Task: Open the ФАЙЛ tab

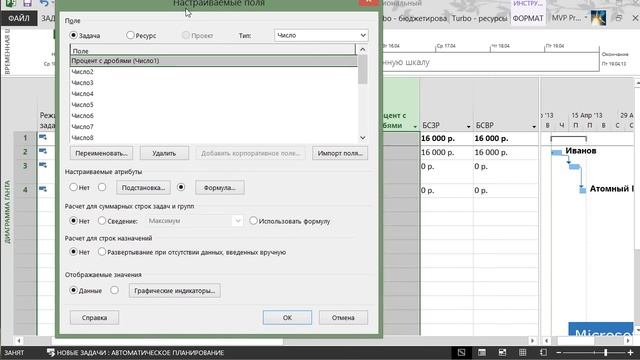Action: pos(19,18)
